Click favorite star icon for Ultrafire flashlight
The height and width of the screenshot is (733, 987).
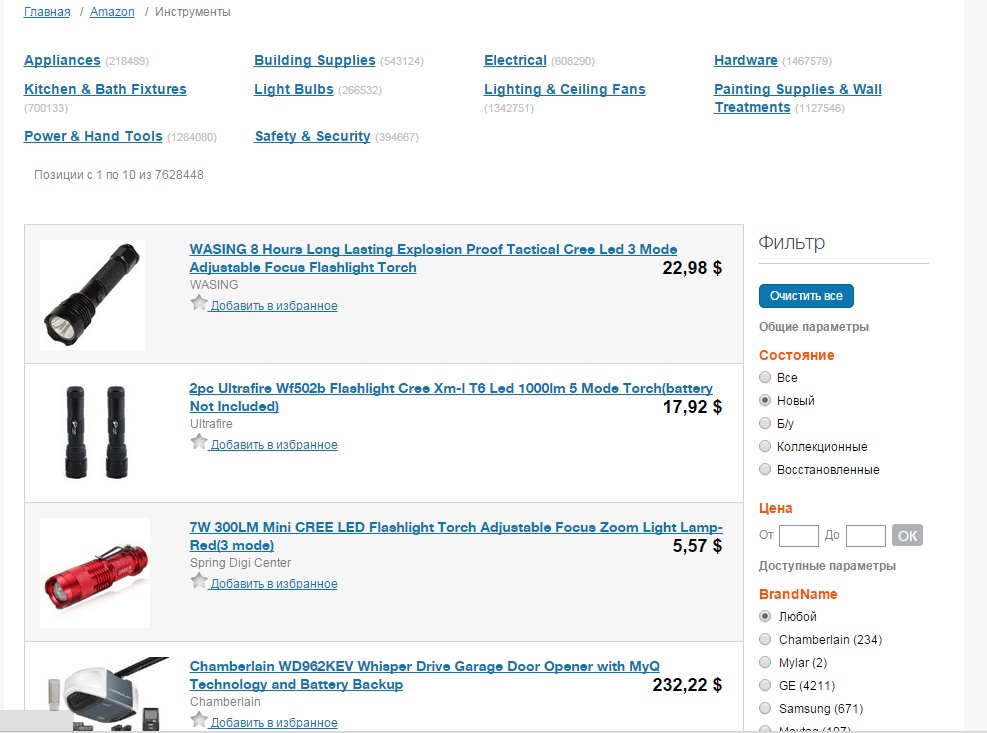click(x=199, y=442)
